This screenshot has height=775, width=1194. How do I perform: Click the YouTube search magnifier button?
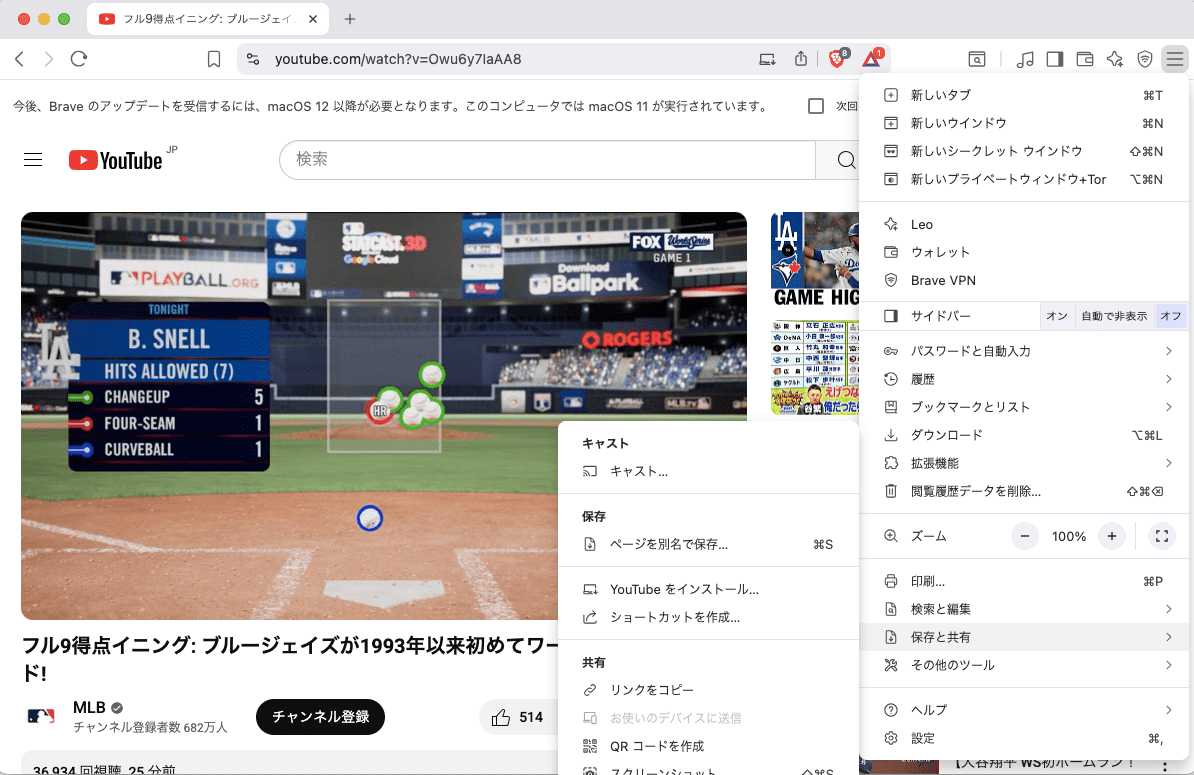(845, 160)
